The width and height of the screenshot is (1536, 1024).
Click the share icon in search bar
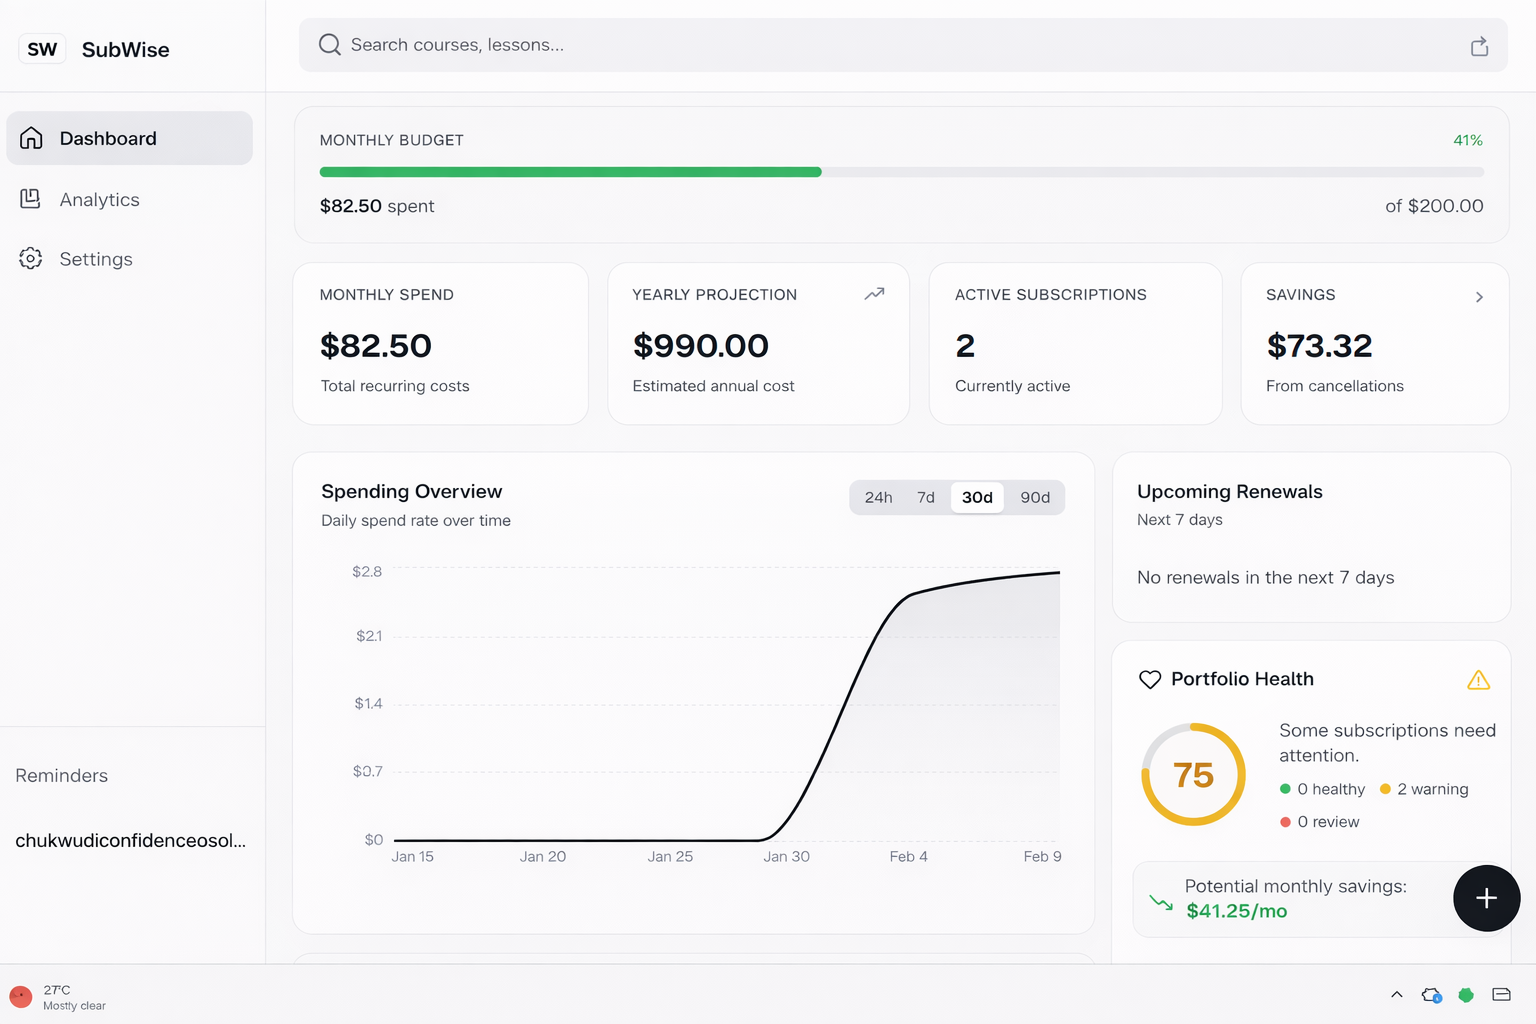(1479, 46)
